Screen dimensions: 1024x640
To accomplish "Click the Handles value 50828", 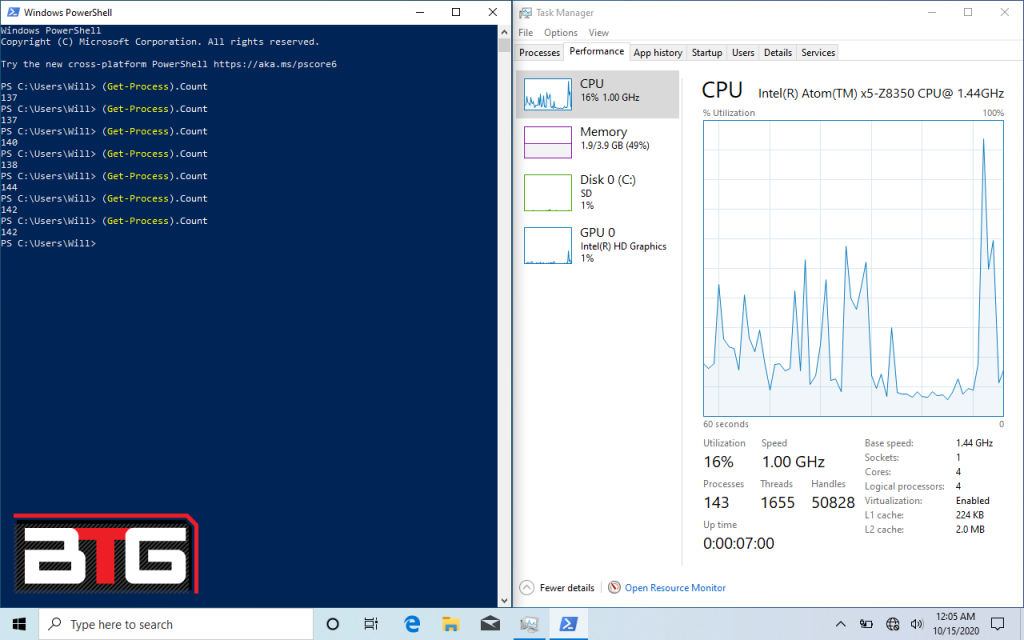I will coord(833,503).
